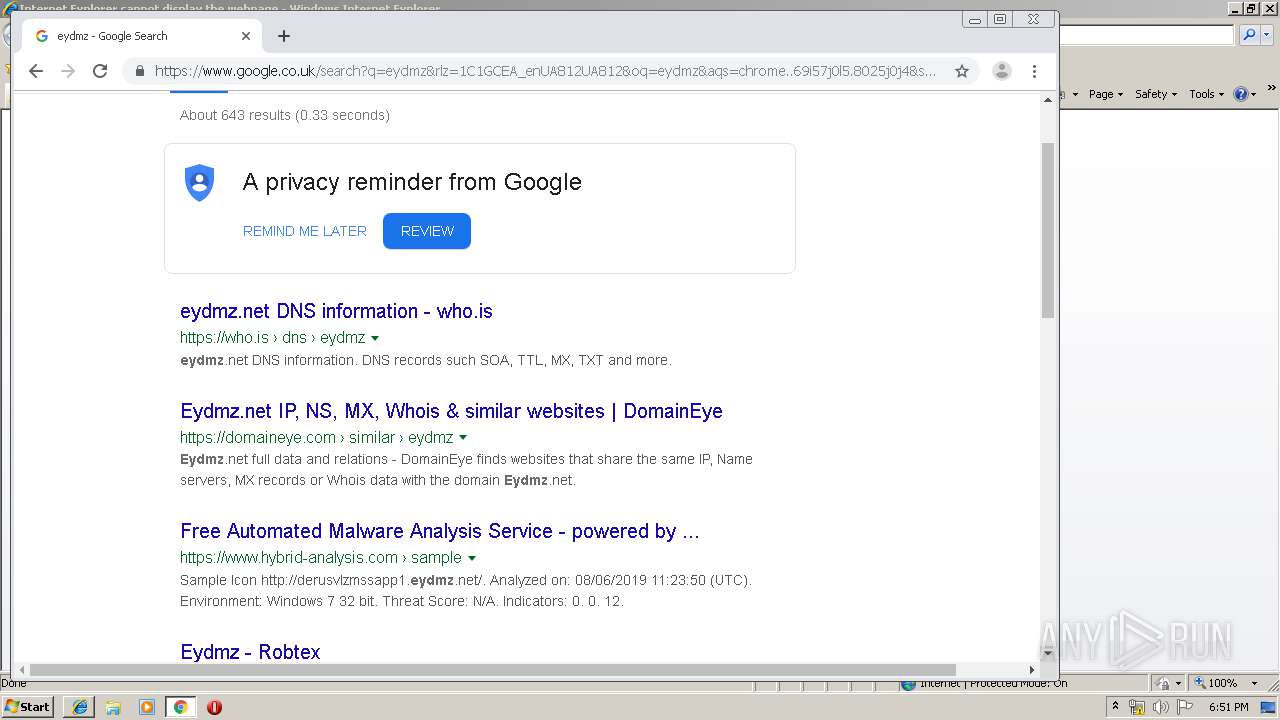Click the 'About 643 results' text

point(285,115)
